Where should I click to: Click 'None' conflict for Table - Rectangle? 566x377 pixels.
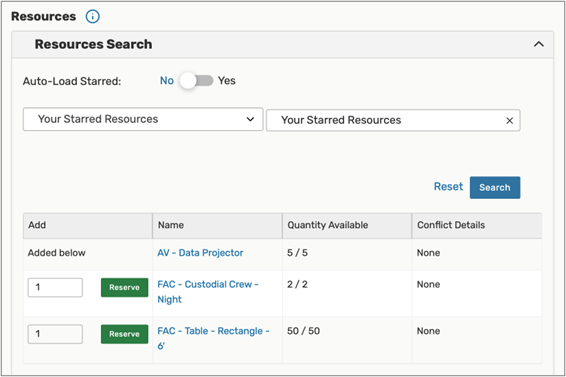[x=428, y=331]
